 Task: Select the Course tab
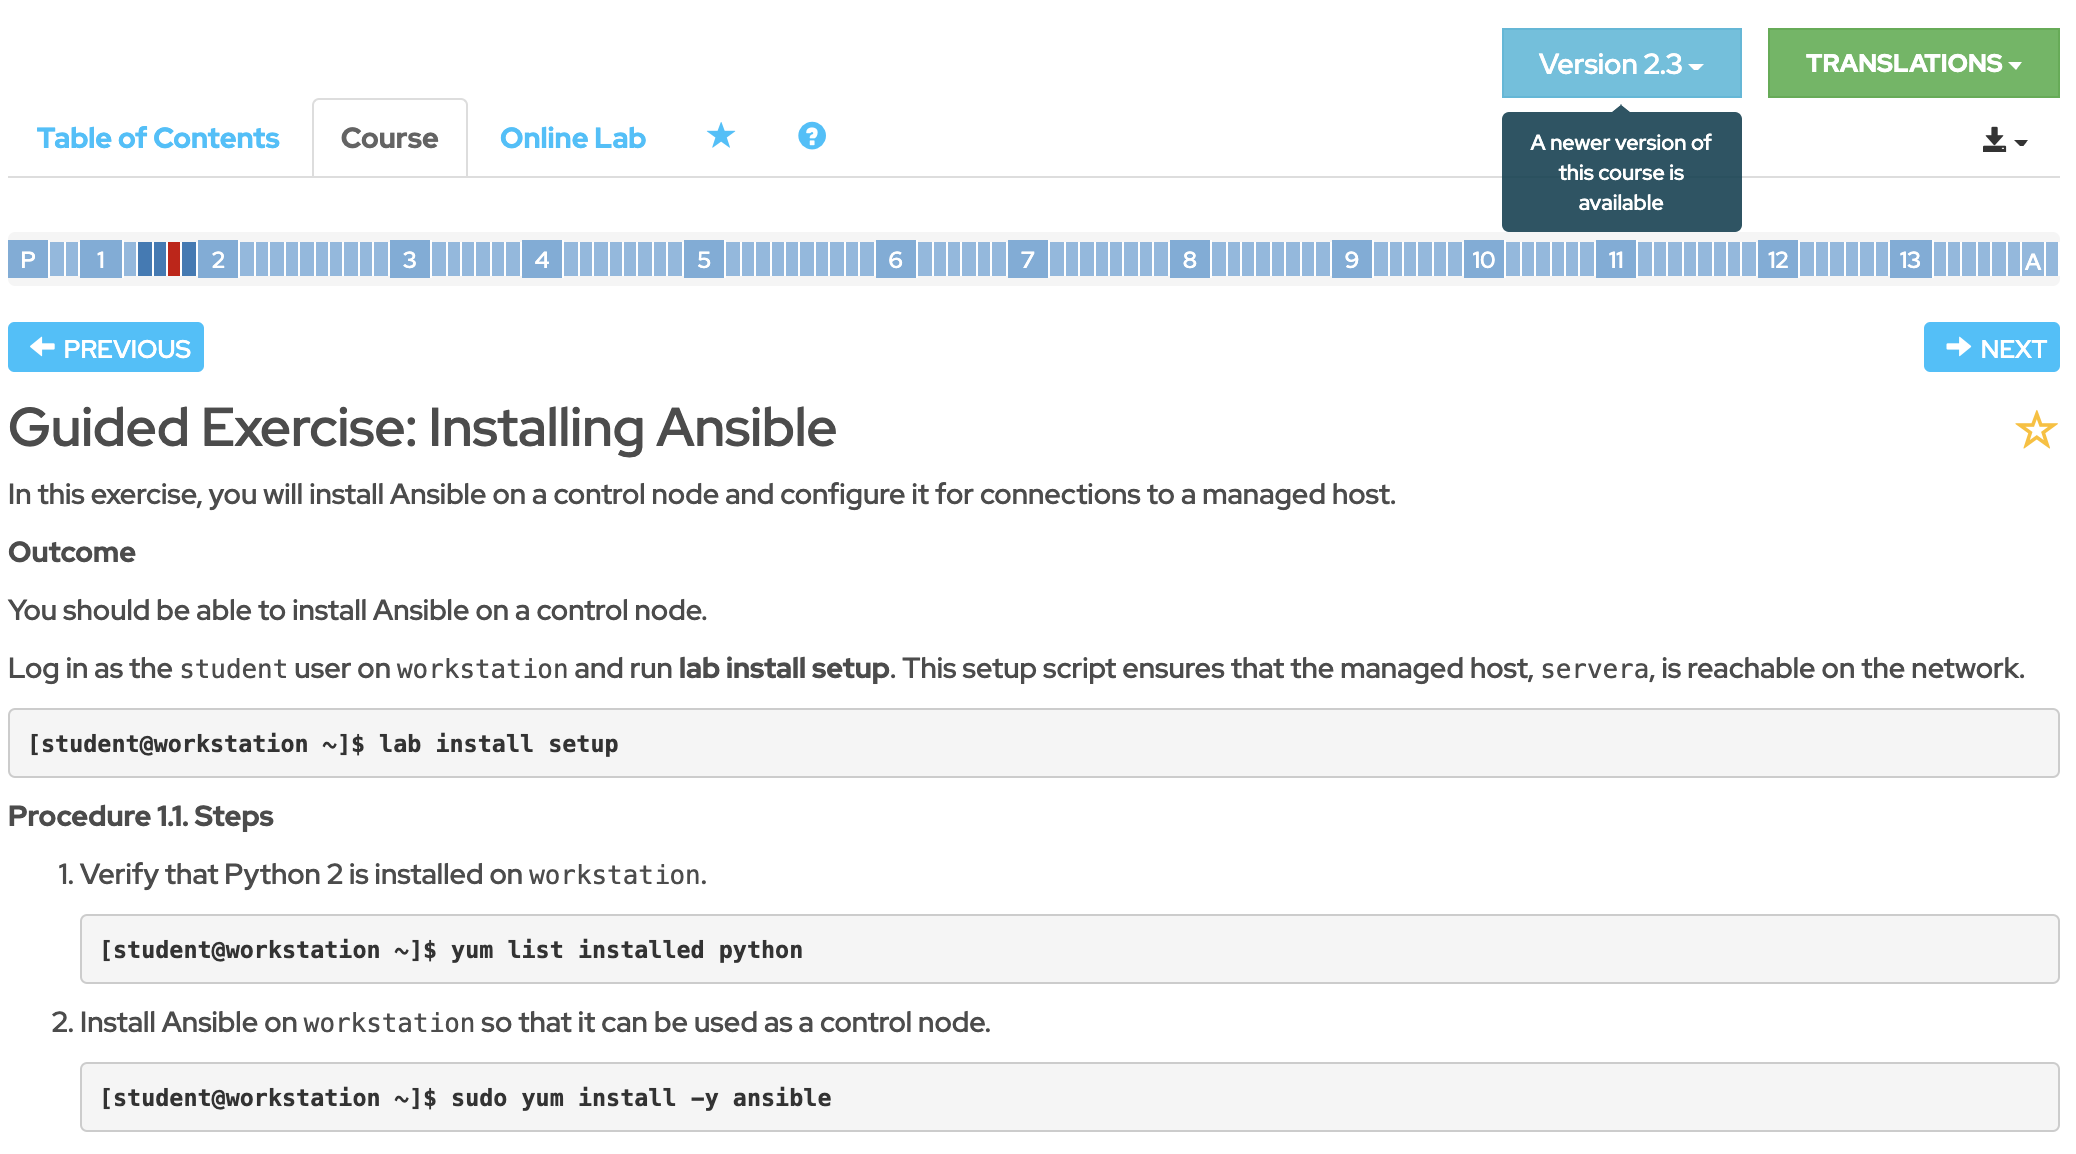coord(389,138)
